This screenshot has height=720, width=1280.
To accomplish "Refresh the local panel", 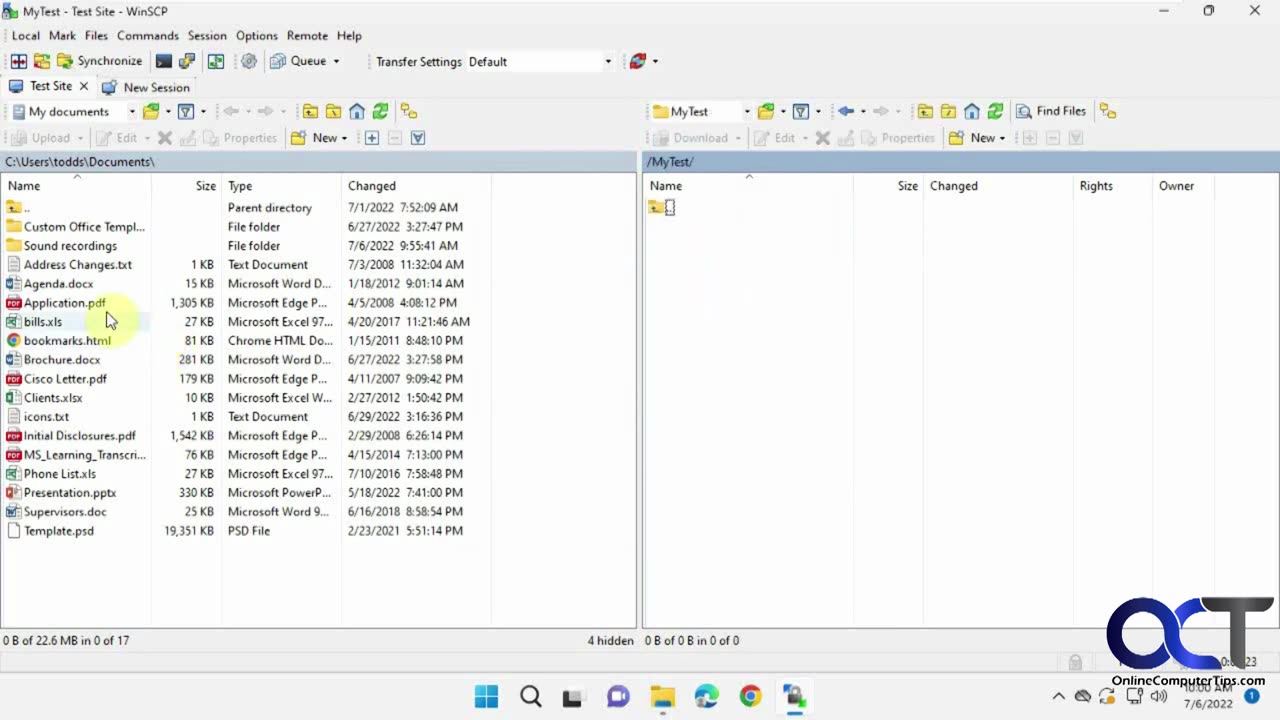I will (380, 111).
